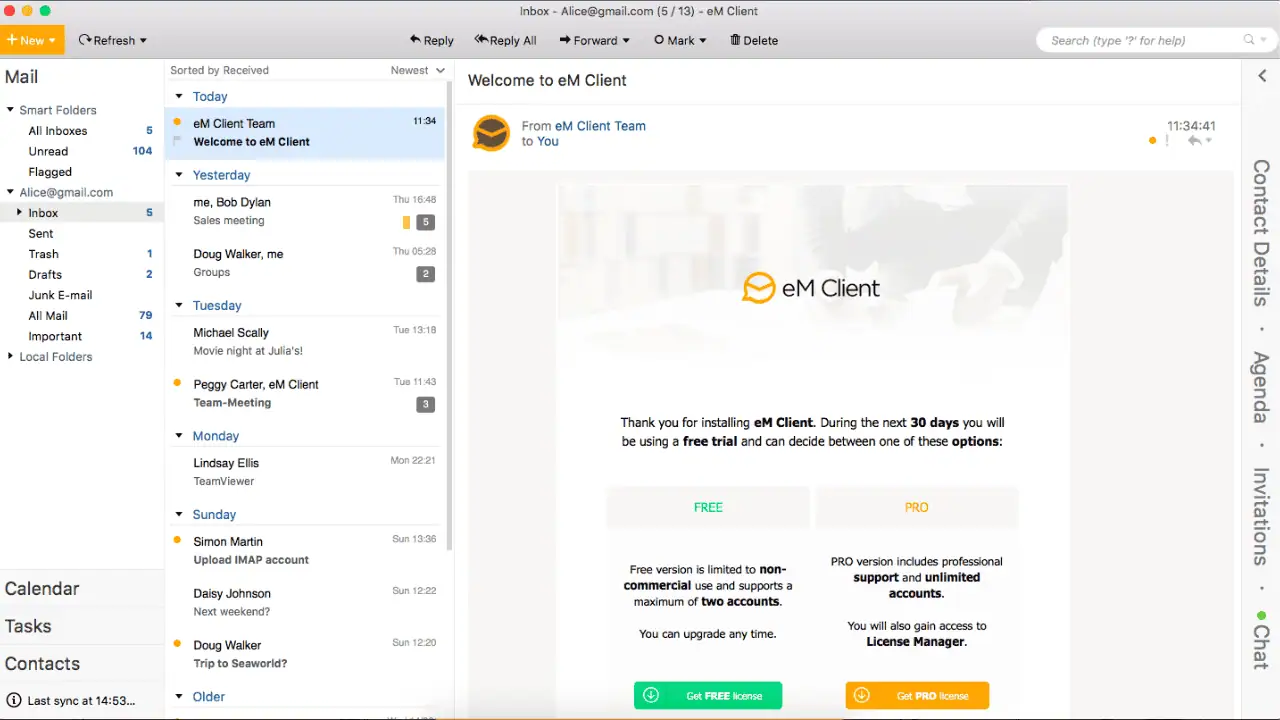
Task: Click the Get FREE license button
Action: [x=708, y=695]
